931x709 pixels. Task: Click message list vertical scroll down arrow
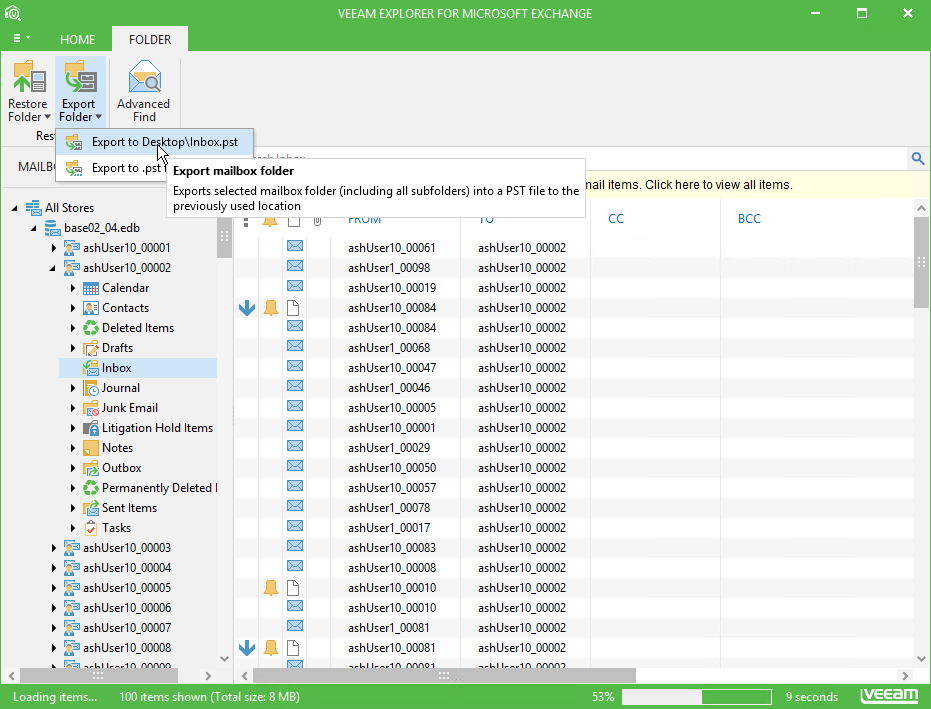click(x=921, y=658)
